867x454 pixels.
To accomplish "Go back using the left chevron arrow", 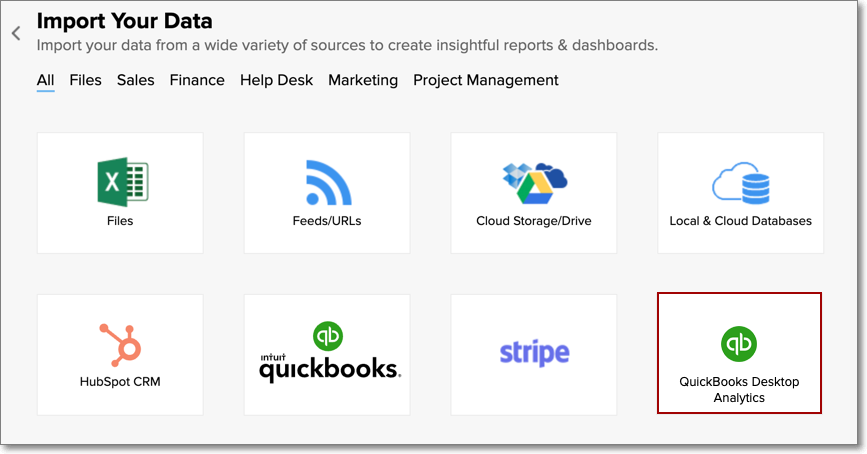I will [x=16, y=33].
